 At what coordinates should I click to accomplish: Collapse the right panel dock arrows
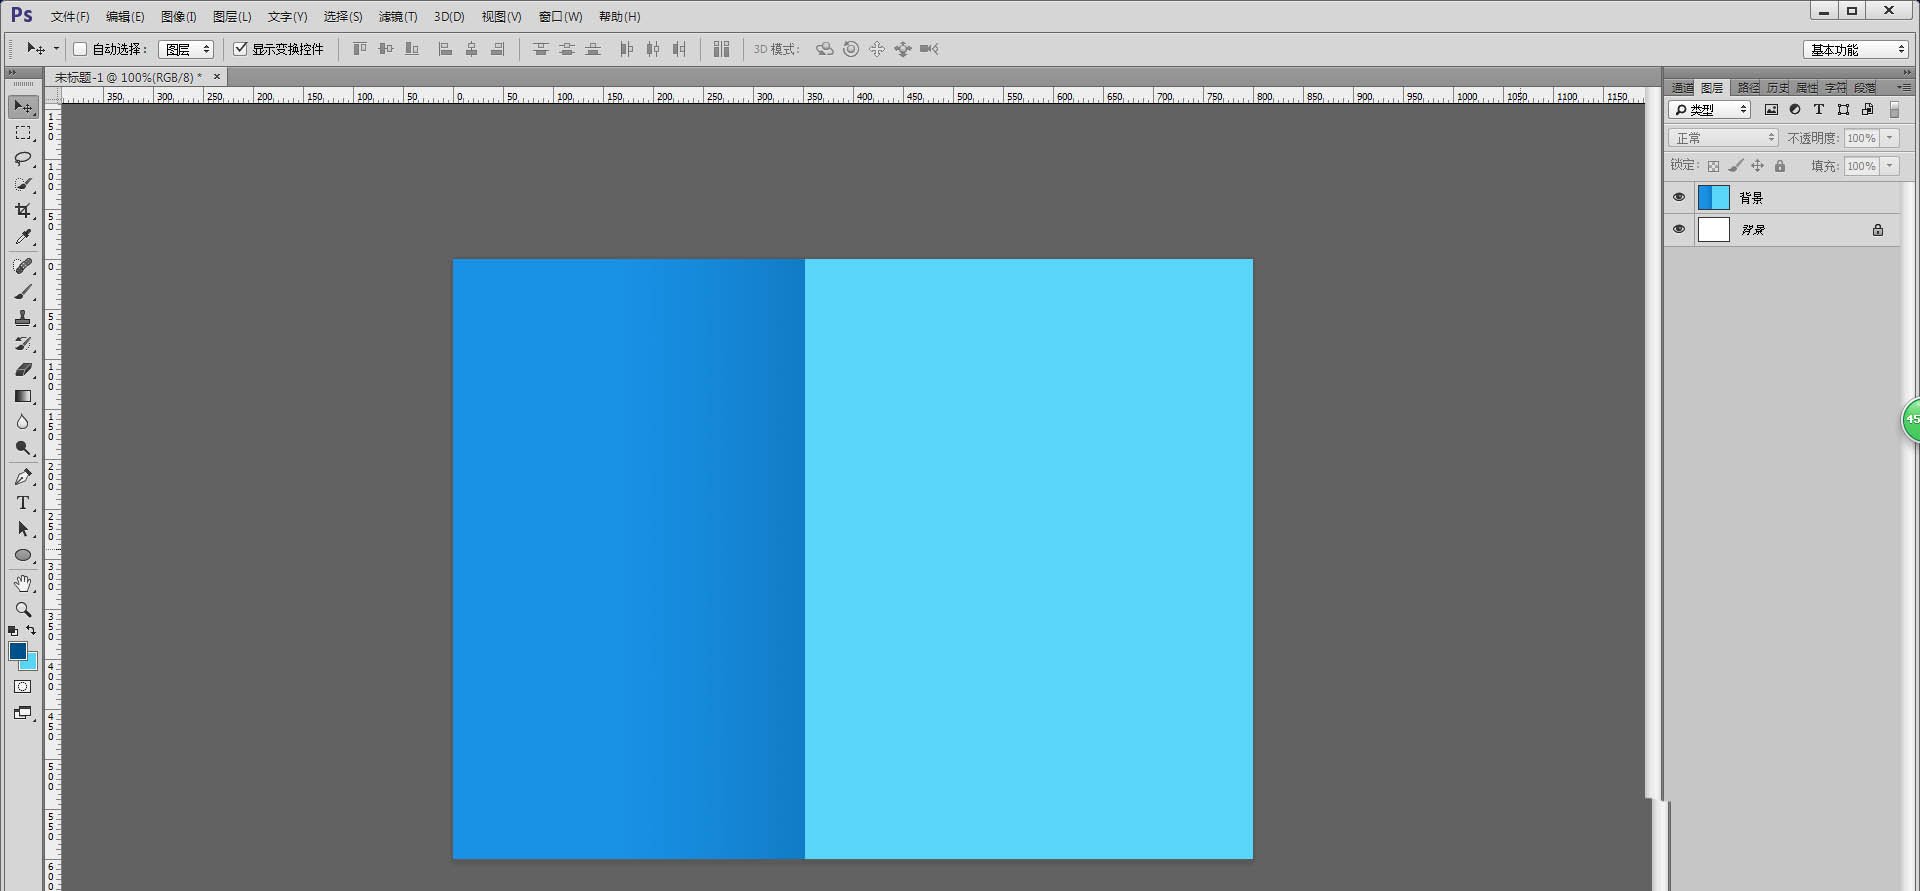pos(1906,72)
